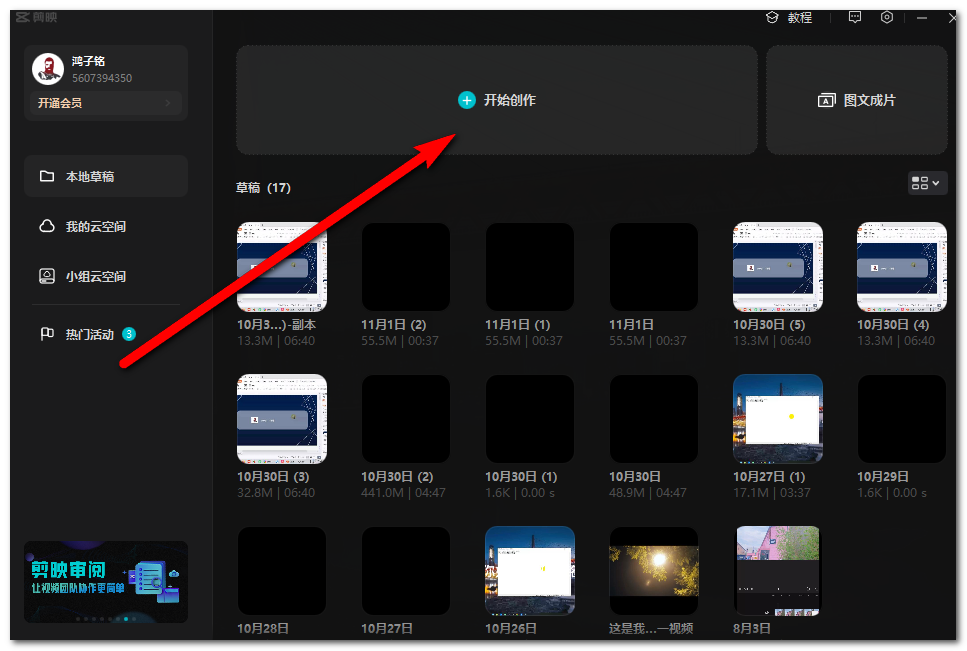Click the 教程 tutorial graduation cap icon
The image size is (967, 651).
[772, 17]
